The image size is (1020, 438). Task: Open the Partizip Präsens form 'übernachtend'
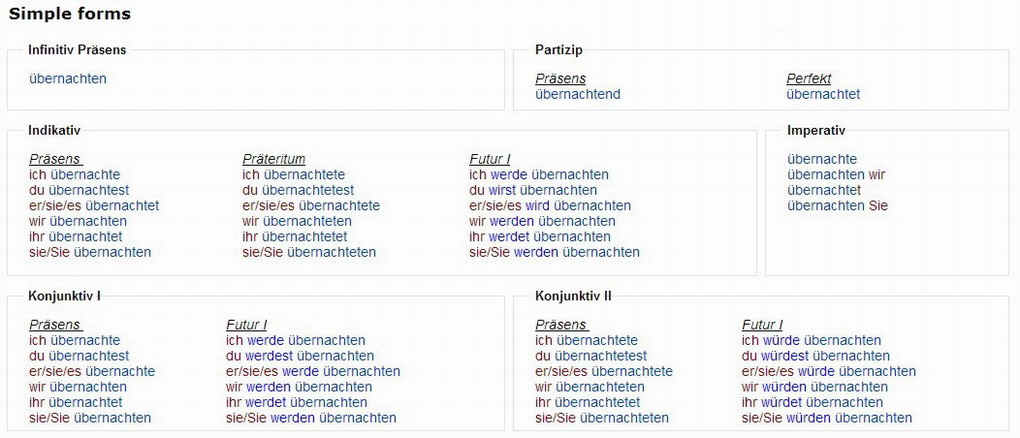click(x=578, y=94)
